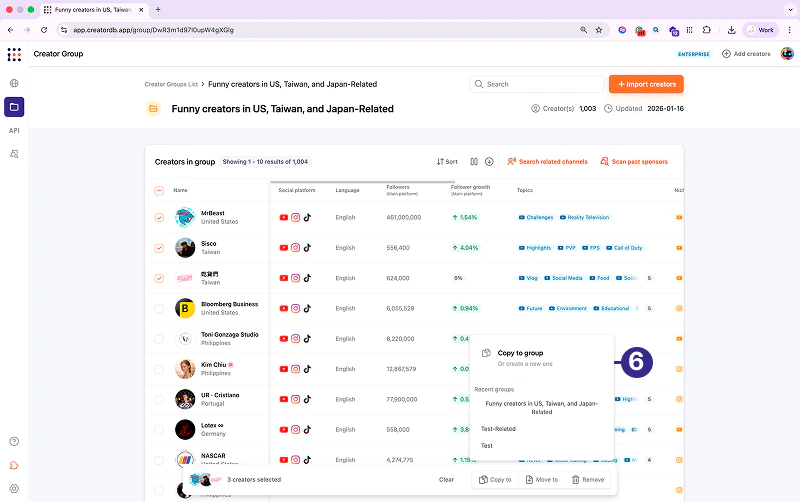Click NASCAR's Instagram icon

click(x=295, y=460)
